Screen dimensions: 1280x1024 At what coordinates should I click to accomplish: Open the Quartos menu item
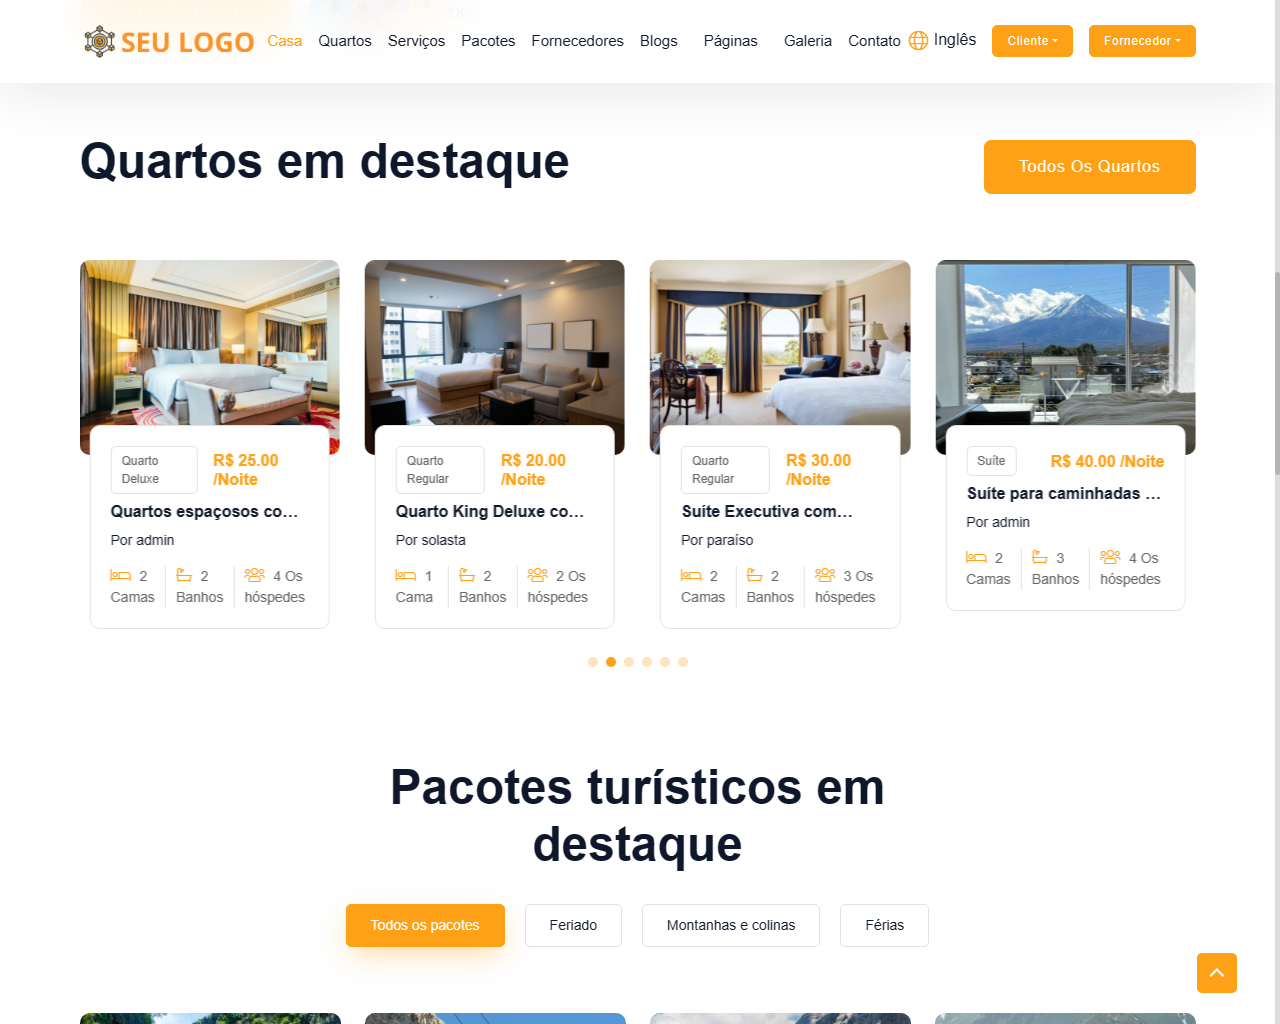[x=345, y=41]
